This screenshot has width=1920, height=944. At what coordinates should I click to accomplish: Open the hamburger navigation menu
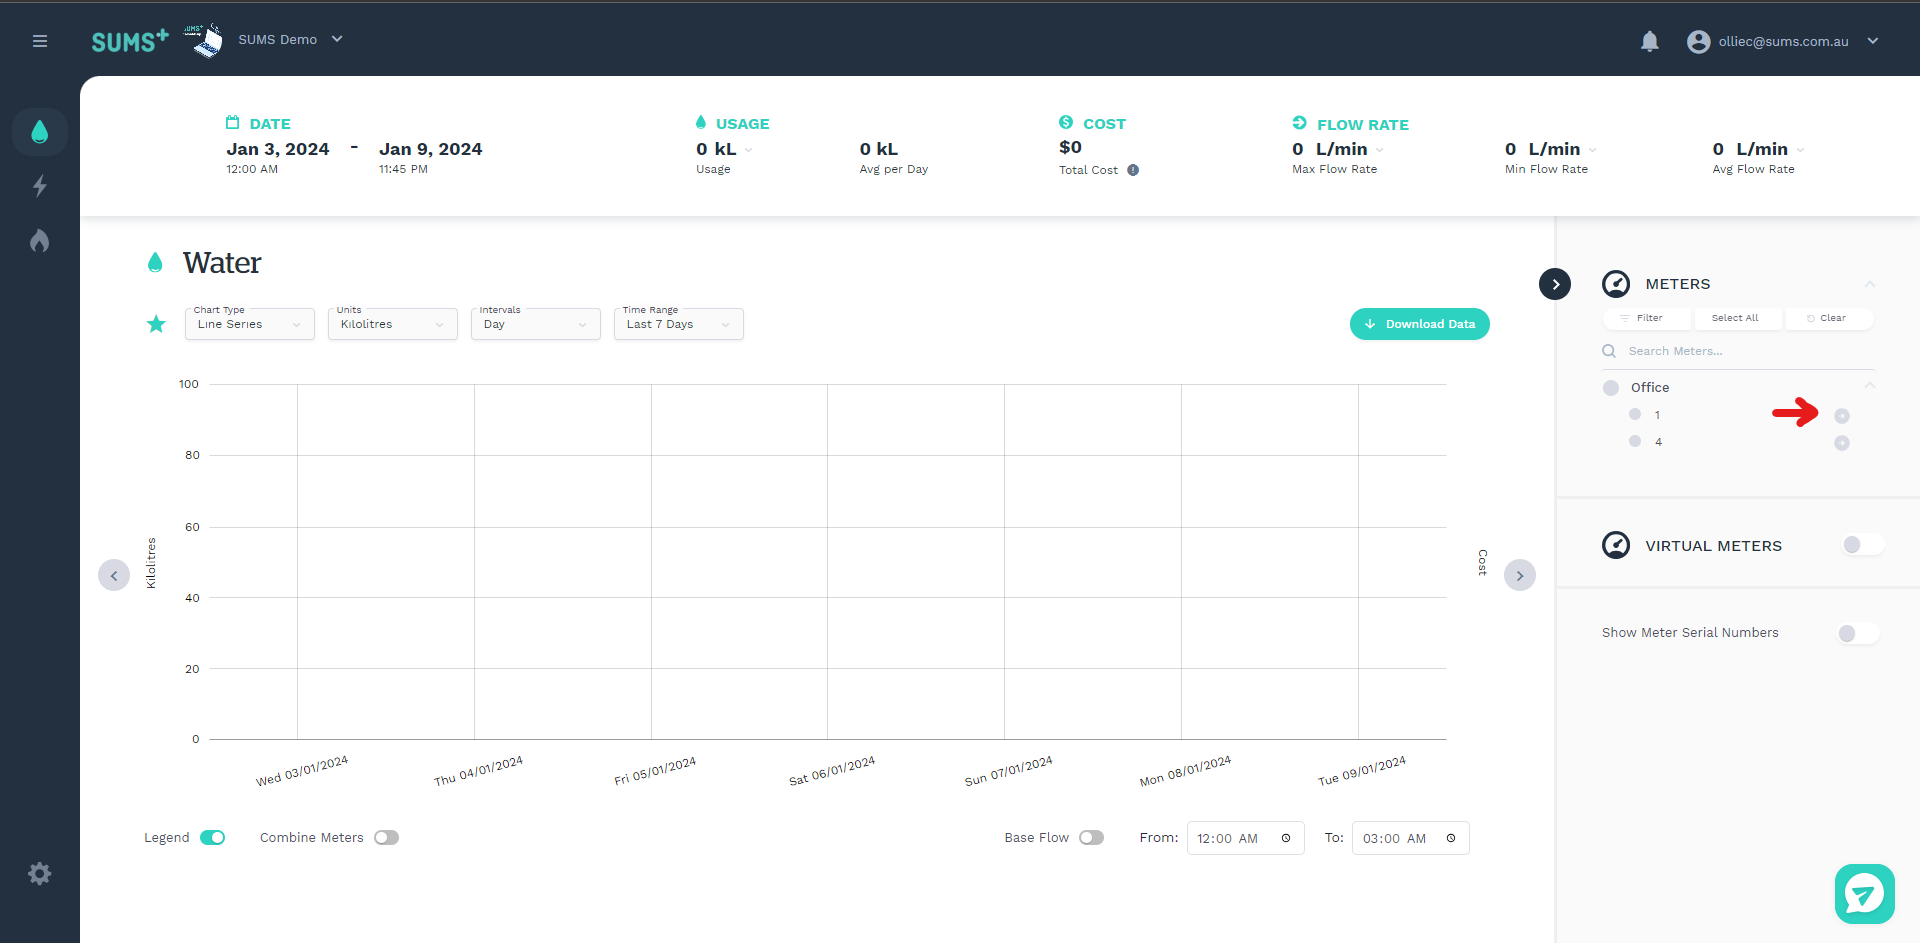pyautogui.click(x=40, y=41)
